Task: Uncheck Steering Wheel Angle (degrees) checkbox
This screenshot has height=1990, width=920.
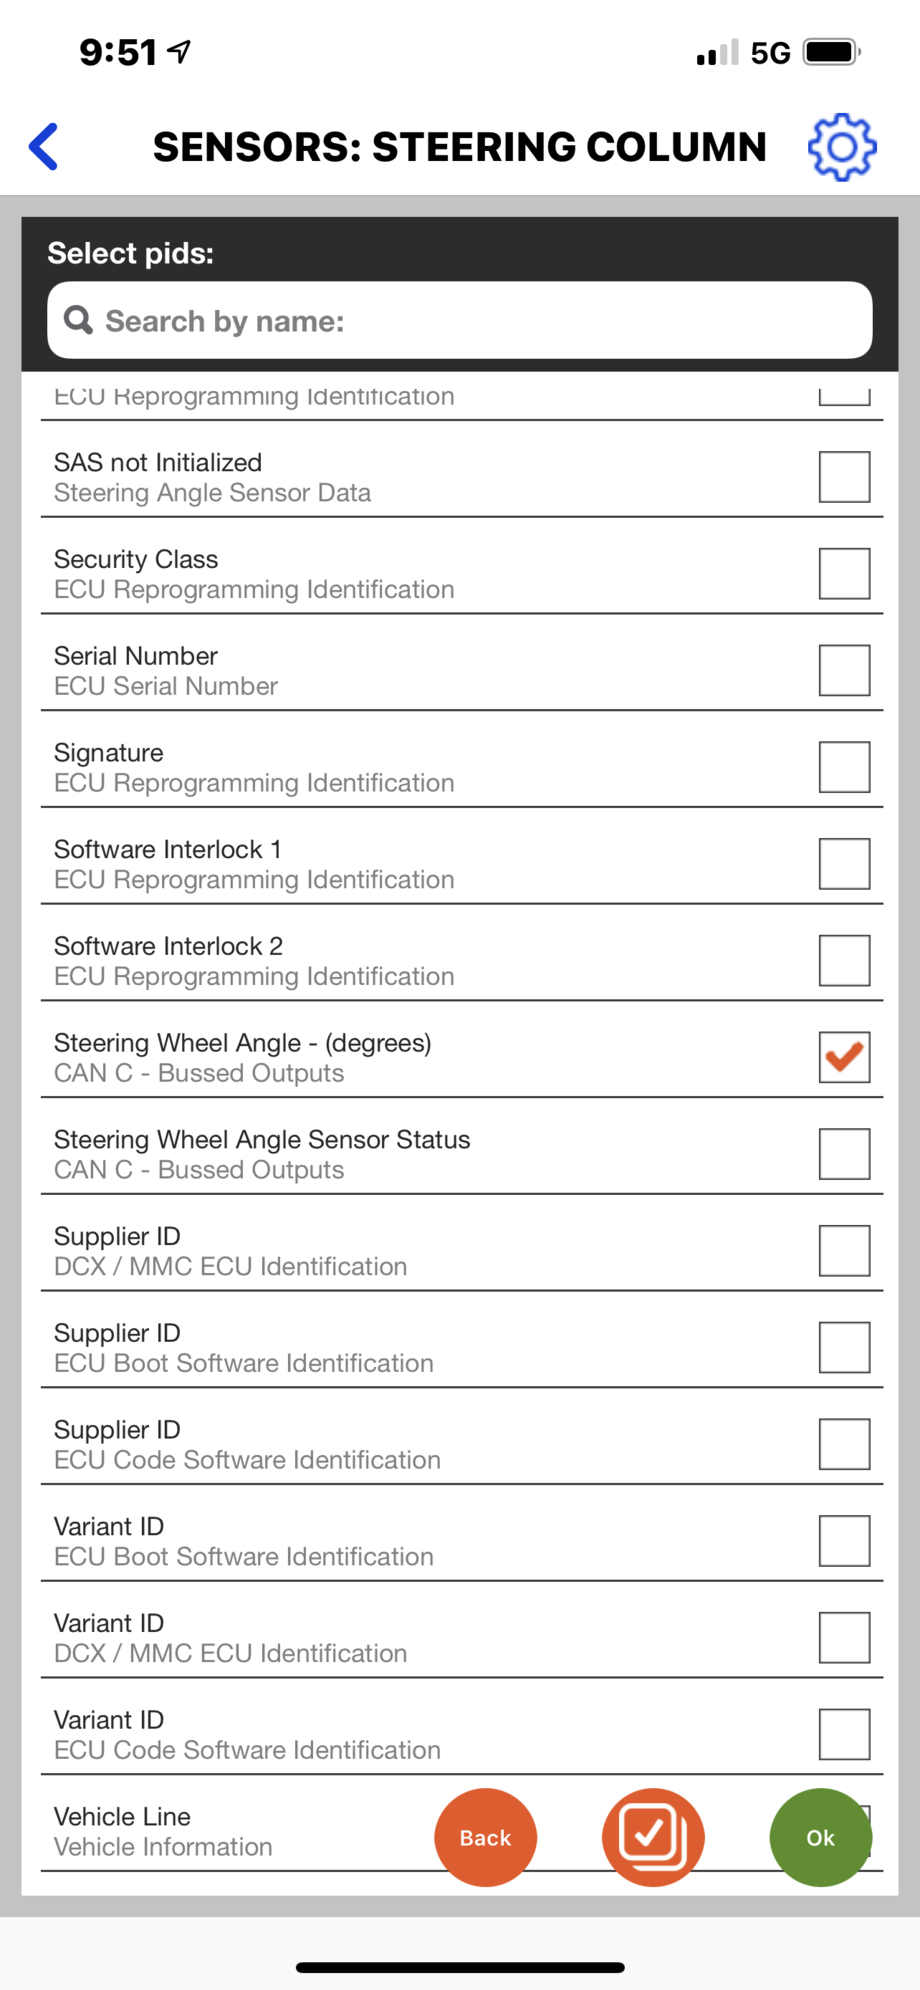Action: [844, 1057]
